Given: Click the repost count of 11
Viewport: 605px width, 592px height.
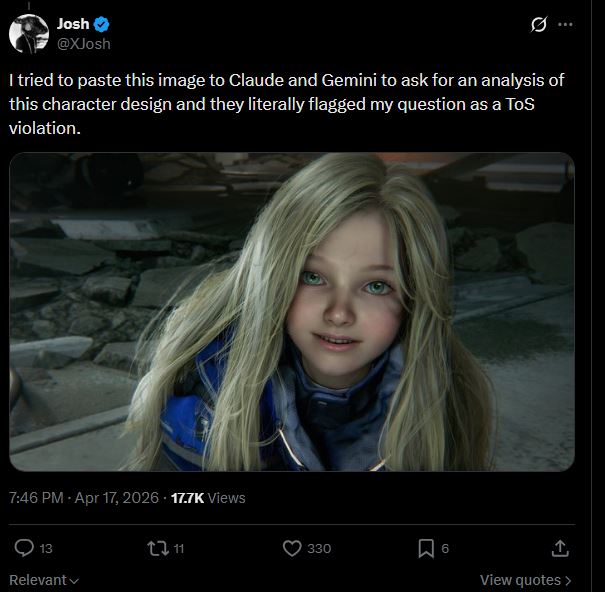Looking at the screenshot, I should (178, 548).
